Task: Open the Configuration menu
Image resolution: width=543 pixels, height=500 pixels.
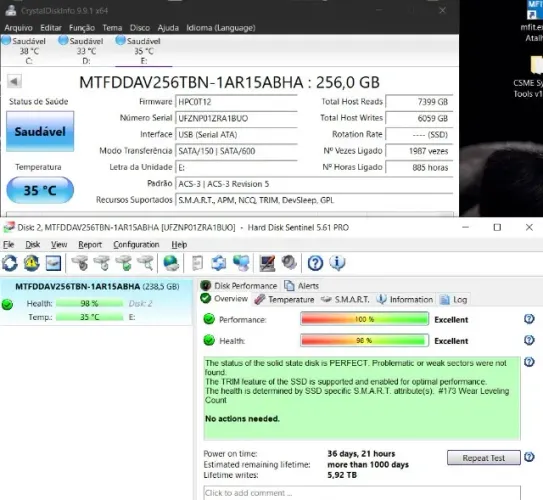Action: click(x=136, y=244)
